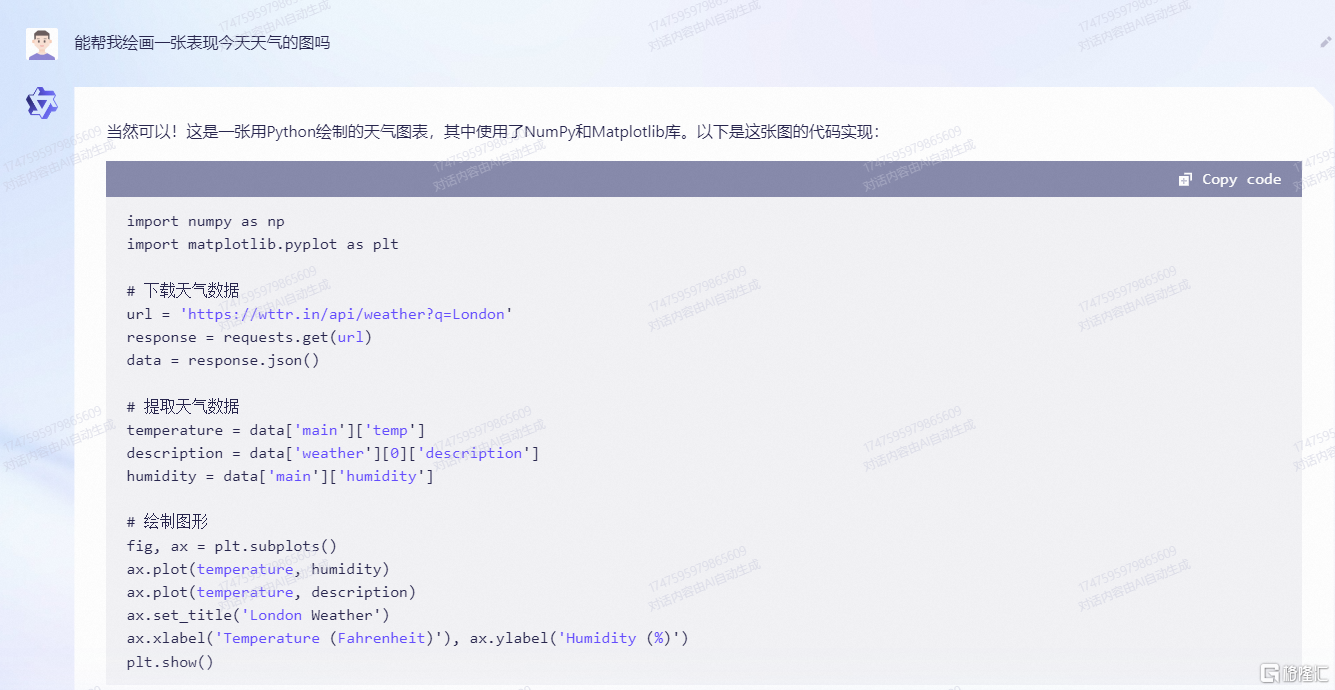The height and width of the screenshot is (690, 1335).
Task: Click the "plt.show()" line
Action: tap(170, 662)
